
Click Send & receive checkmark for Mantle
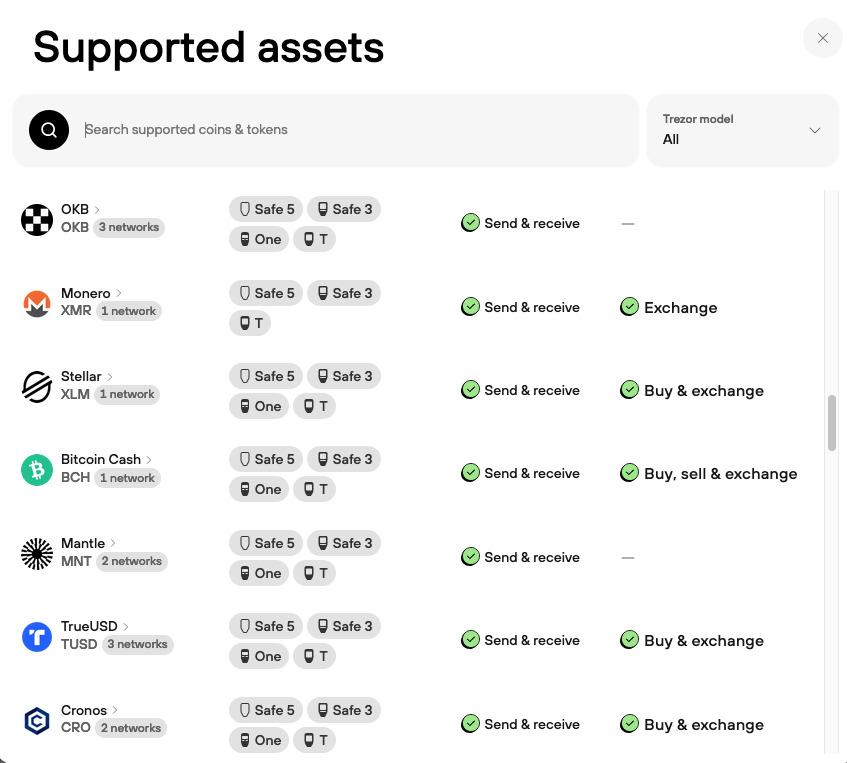click(x=470, y=557)
